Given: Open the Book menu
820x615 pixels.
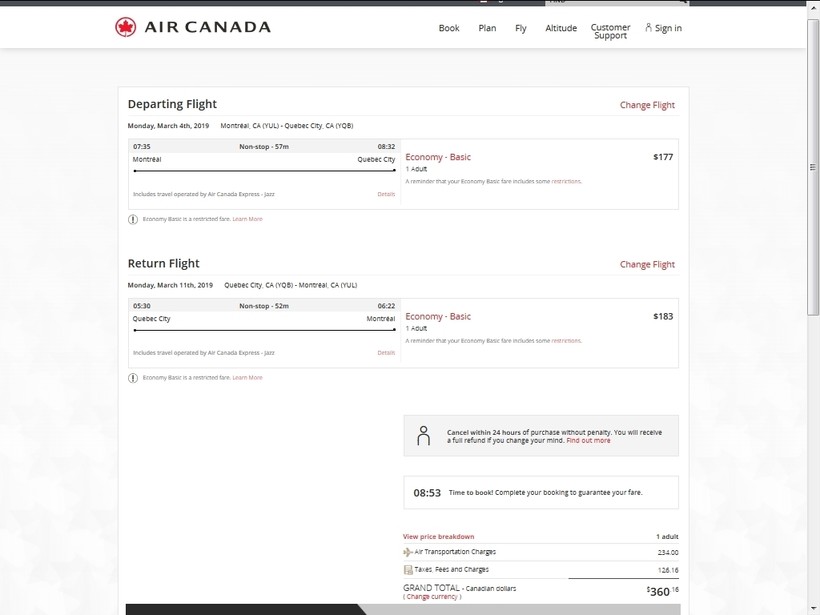Looking at the screenshot, I should (449, 28).
